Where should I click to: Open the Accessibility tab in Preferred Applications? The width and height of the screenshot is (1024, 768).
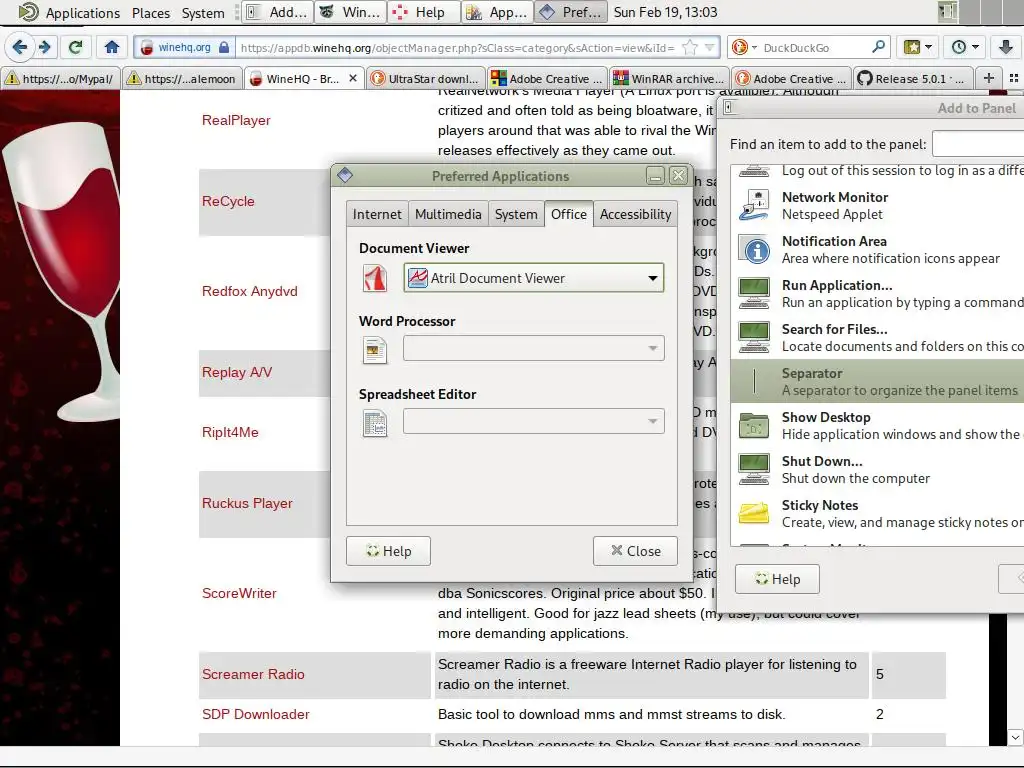tap(635, 214)
